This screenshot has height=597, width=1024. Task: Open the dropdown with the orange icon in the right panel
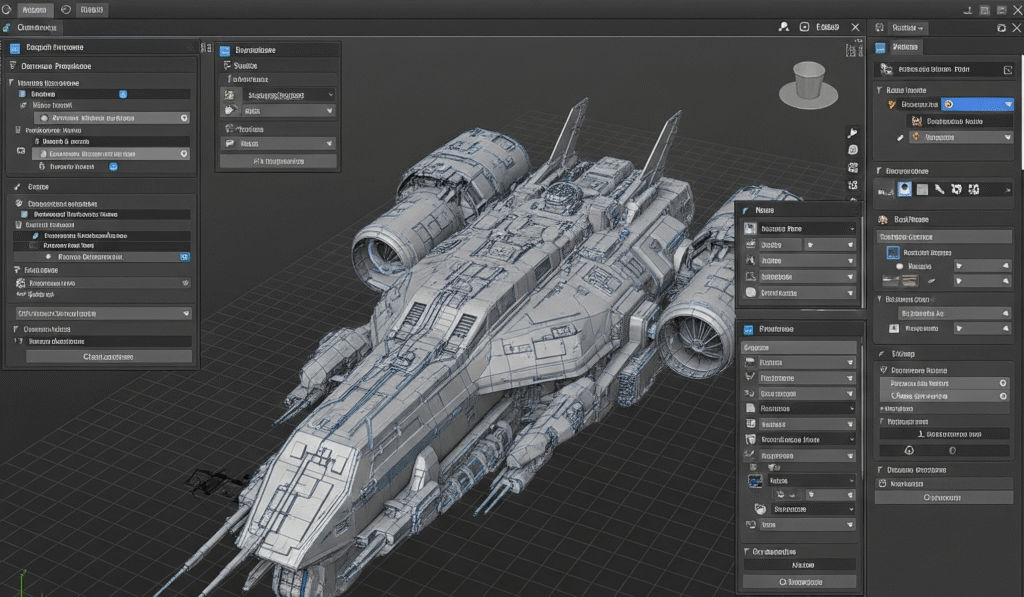961,137
